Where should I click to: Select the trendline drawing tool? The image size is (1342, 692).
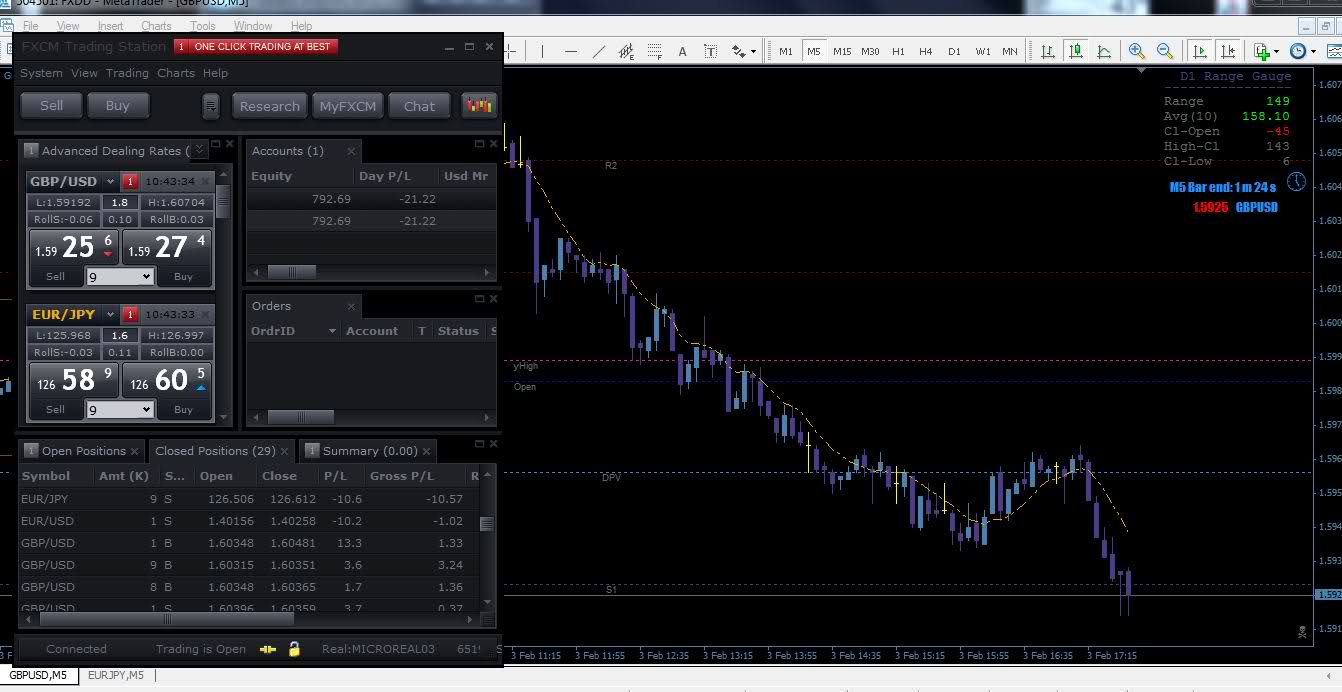599,51
